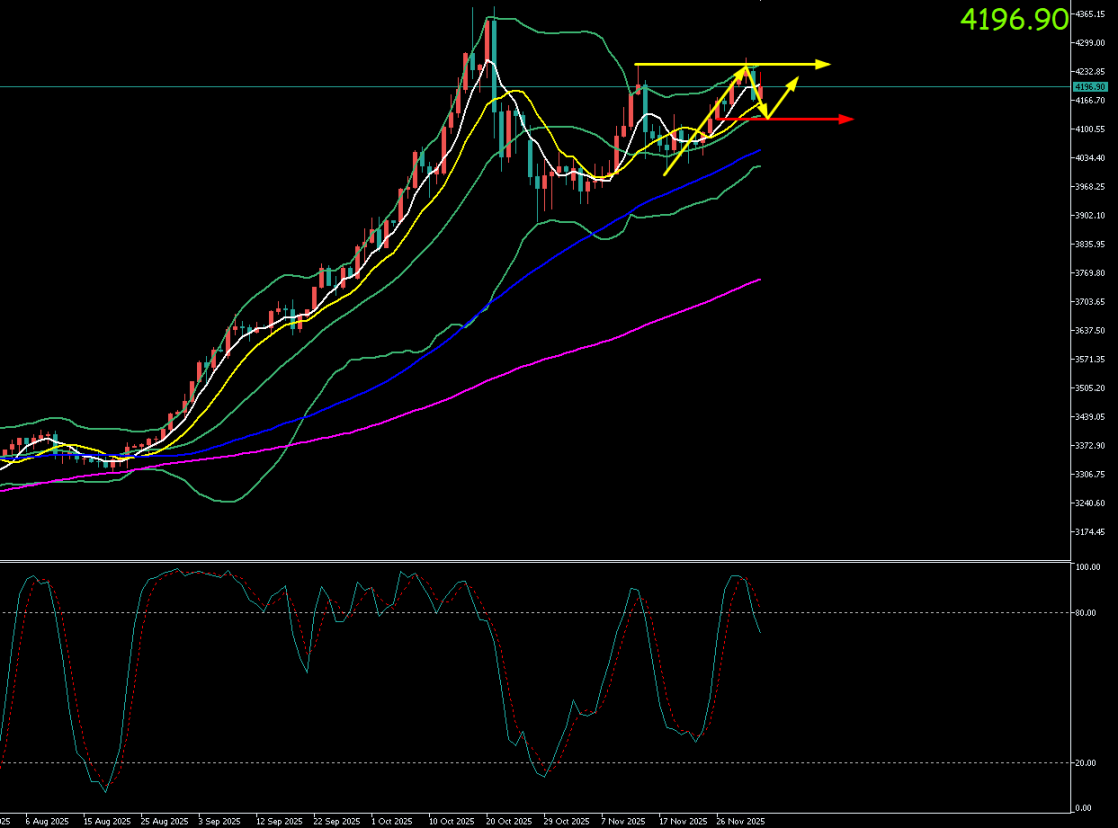Click the yellow horizontal resistance line arrowhead
Viewport: 1118px width, 828px height.
point(823,65)
